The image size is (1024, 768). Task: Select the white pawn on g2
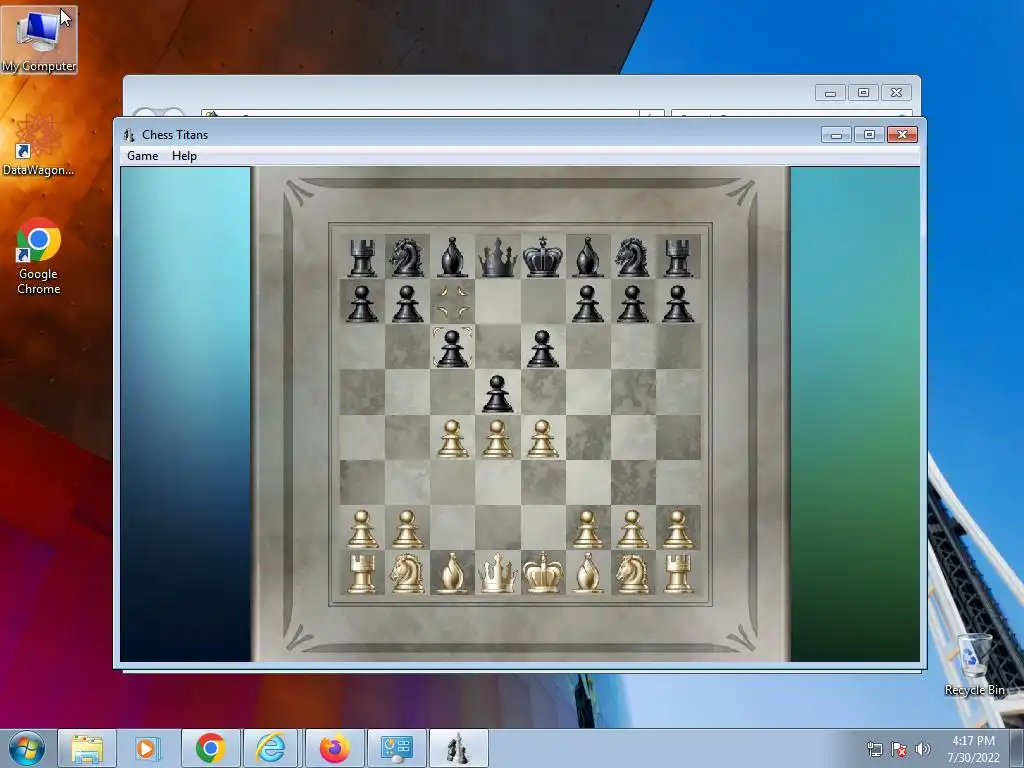point(632,529)
